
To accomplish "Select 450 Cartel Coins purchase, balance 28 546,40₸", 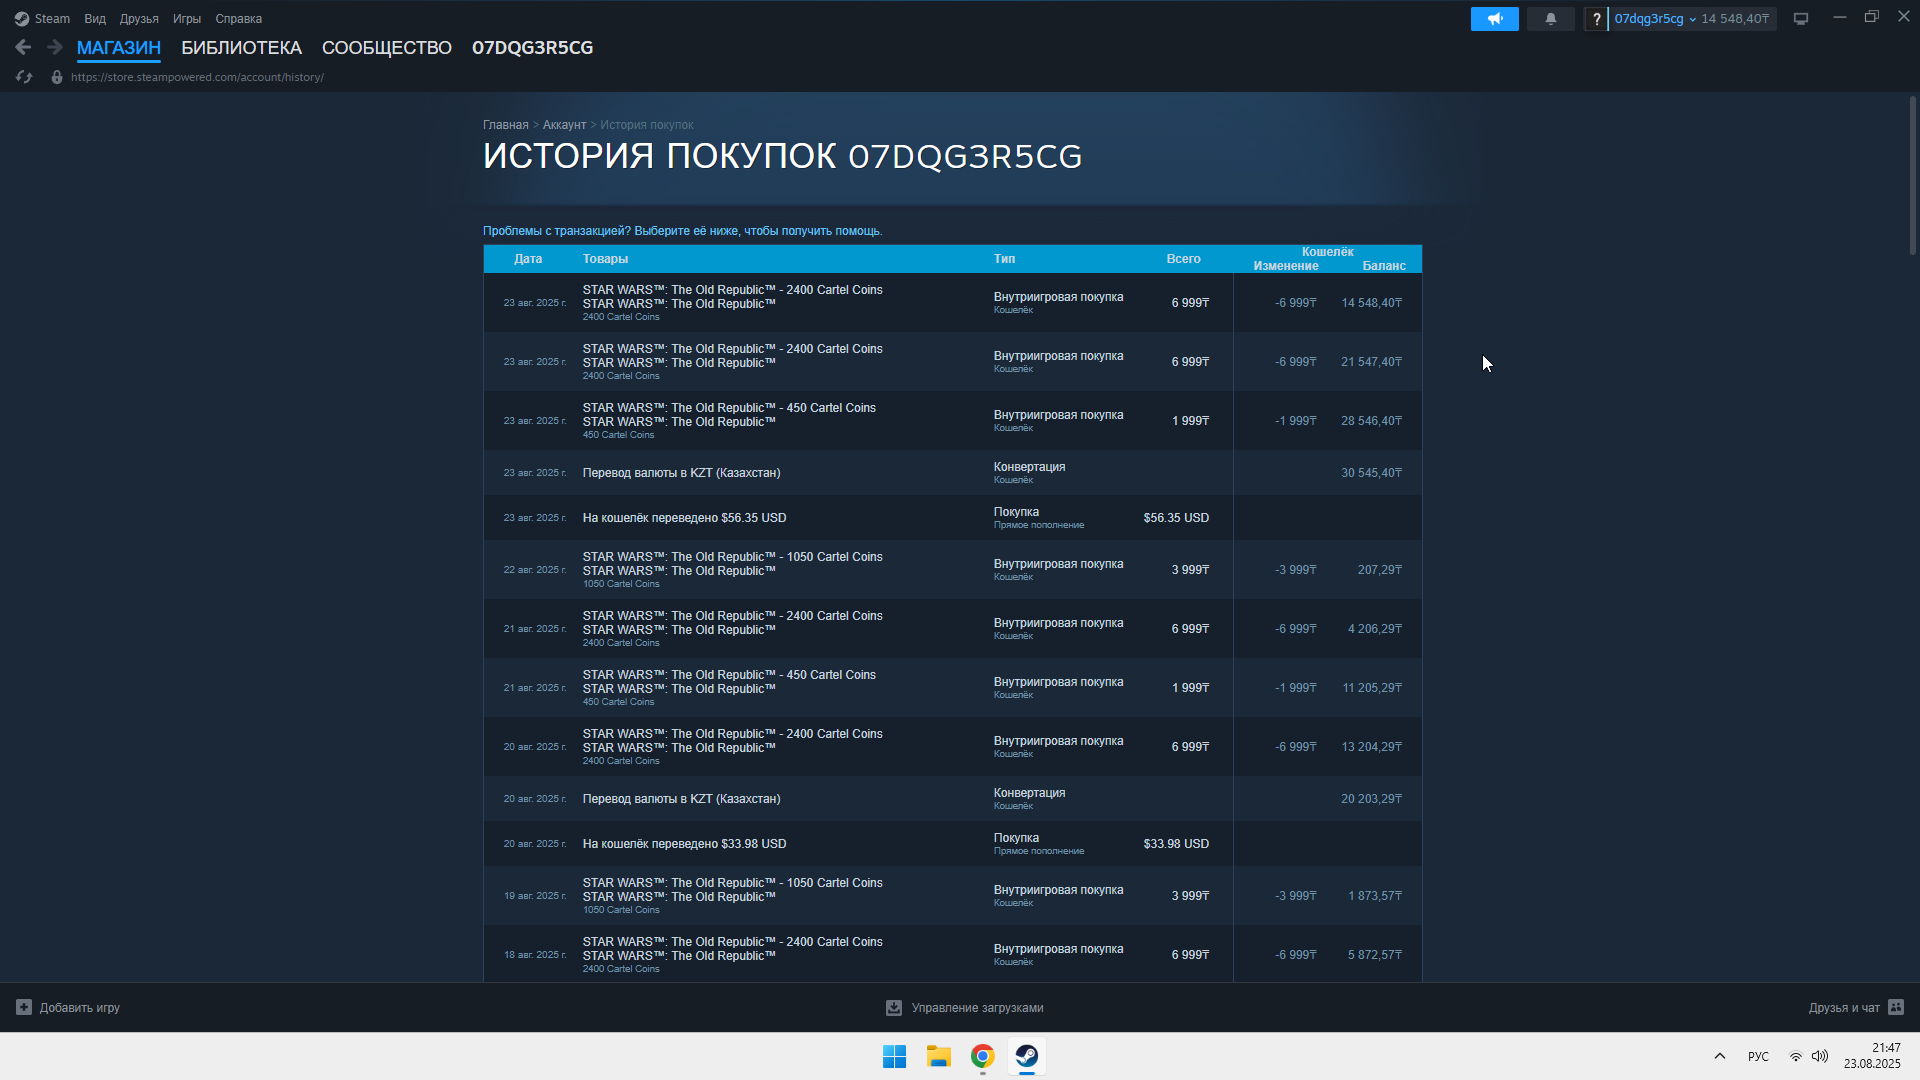I will tap(953, 421).
